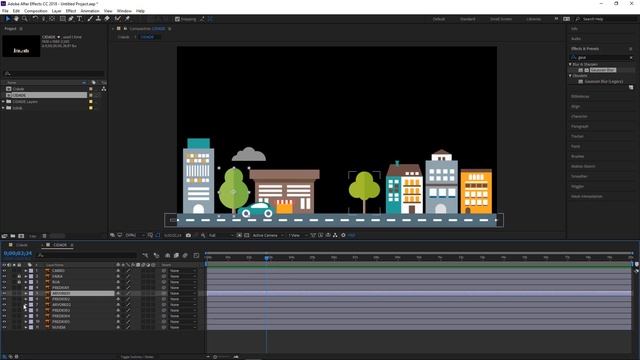Hide layer 8 PREDIO03 with its eye icon

pos(4,310)
